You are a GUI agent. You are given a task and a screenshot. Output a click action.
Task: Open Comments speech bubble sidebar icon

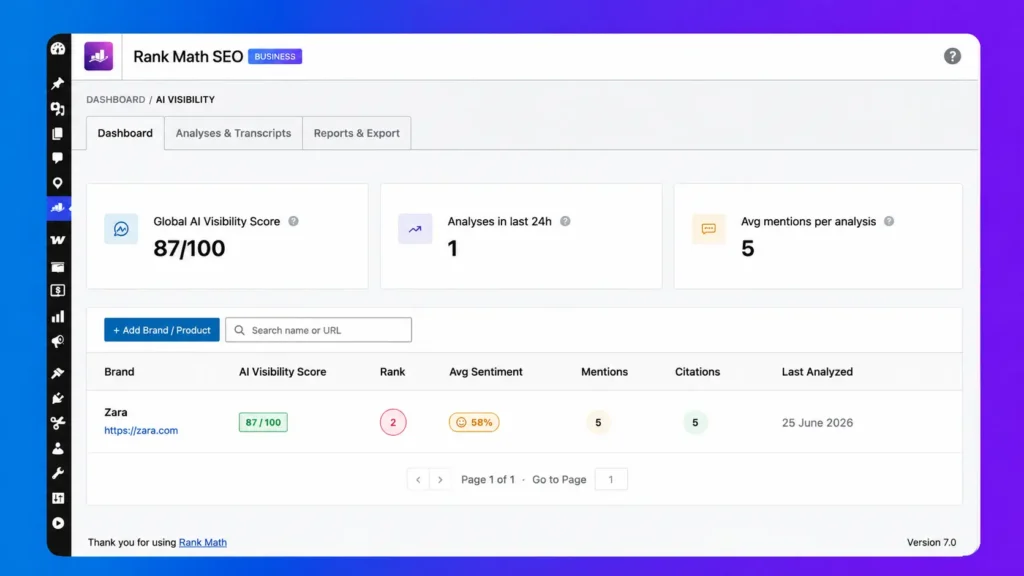(58, 158)
